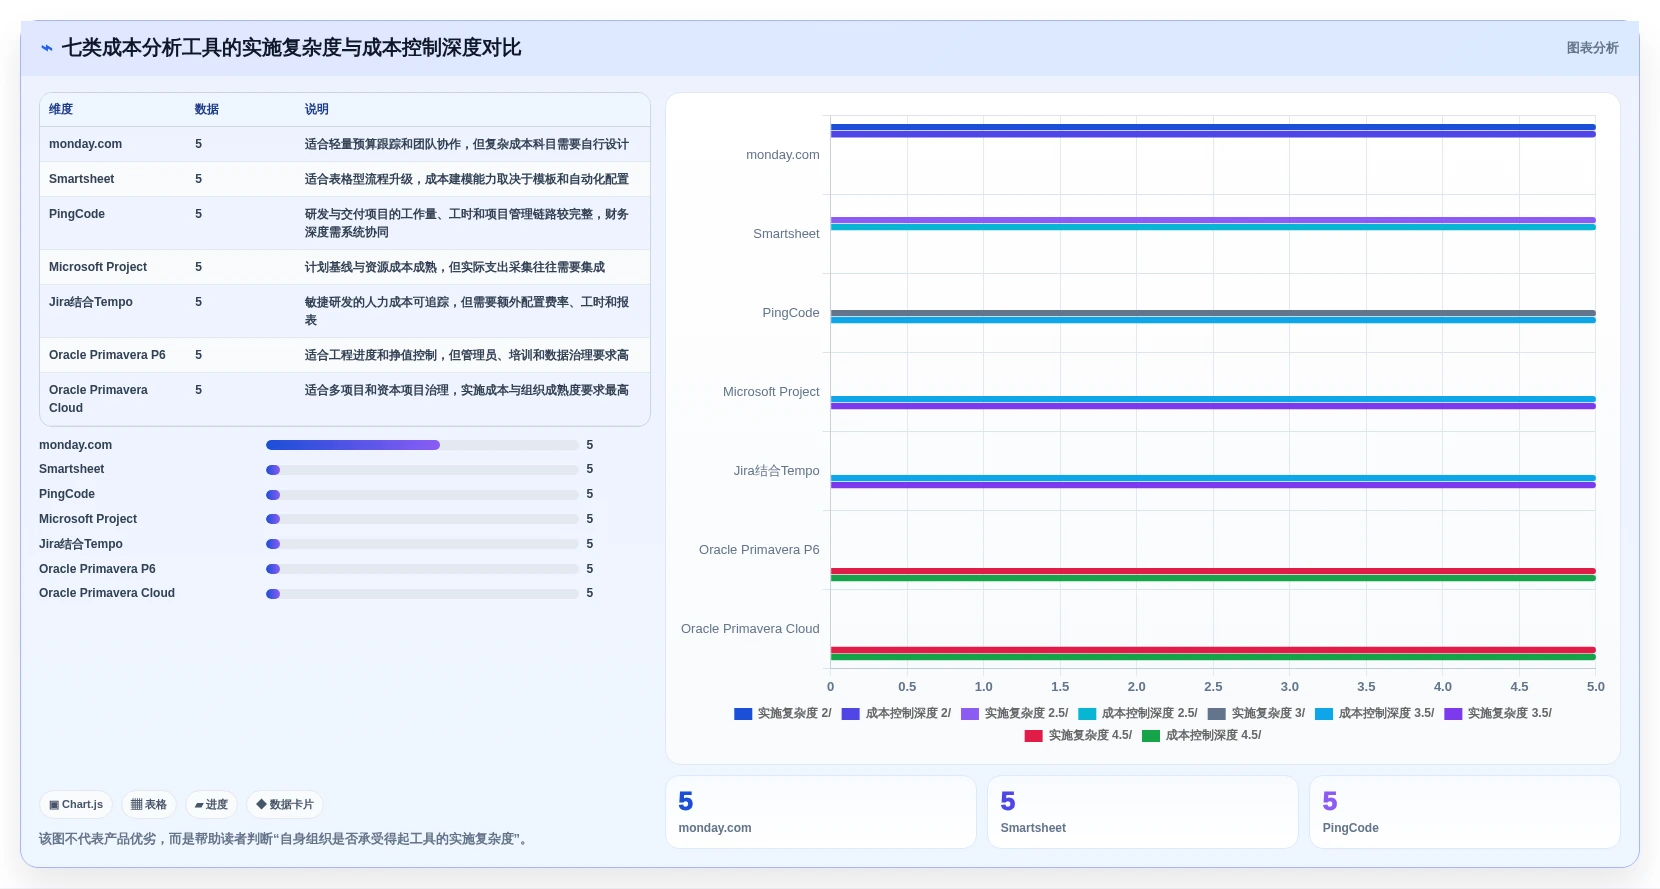Click the 5.0 tick on the chart x-axis

point(1595,687)
